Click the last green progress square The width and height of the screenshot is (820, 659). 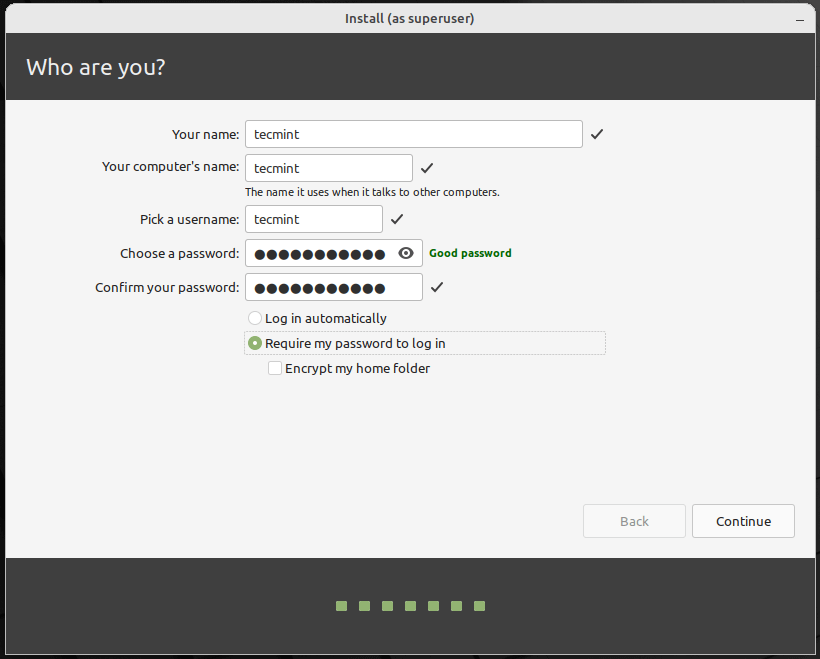[x=479, y=606]
